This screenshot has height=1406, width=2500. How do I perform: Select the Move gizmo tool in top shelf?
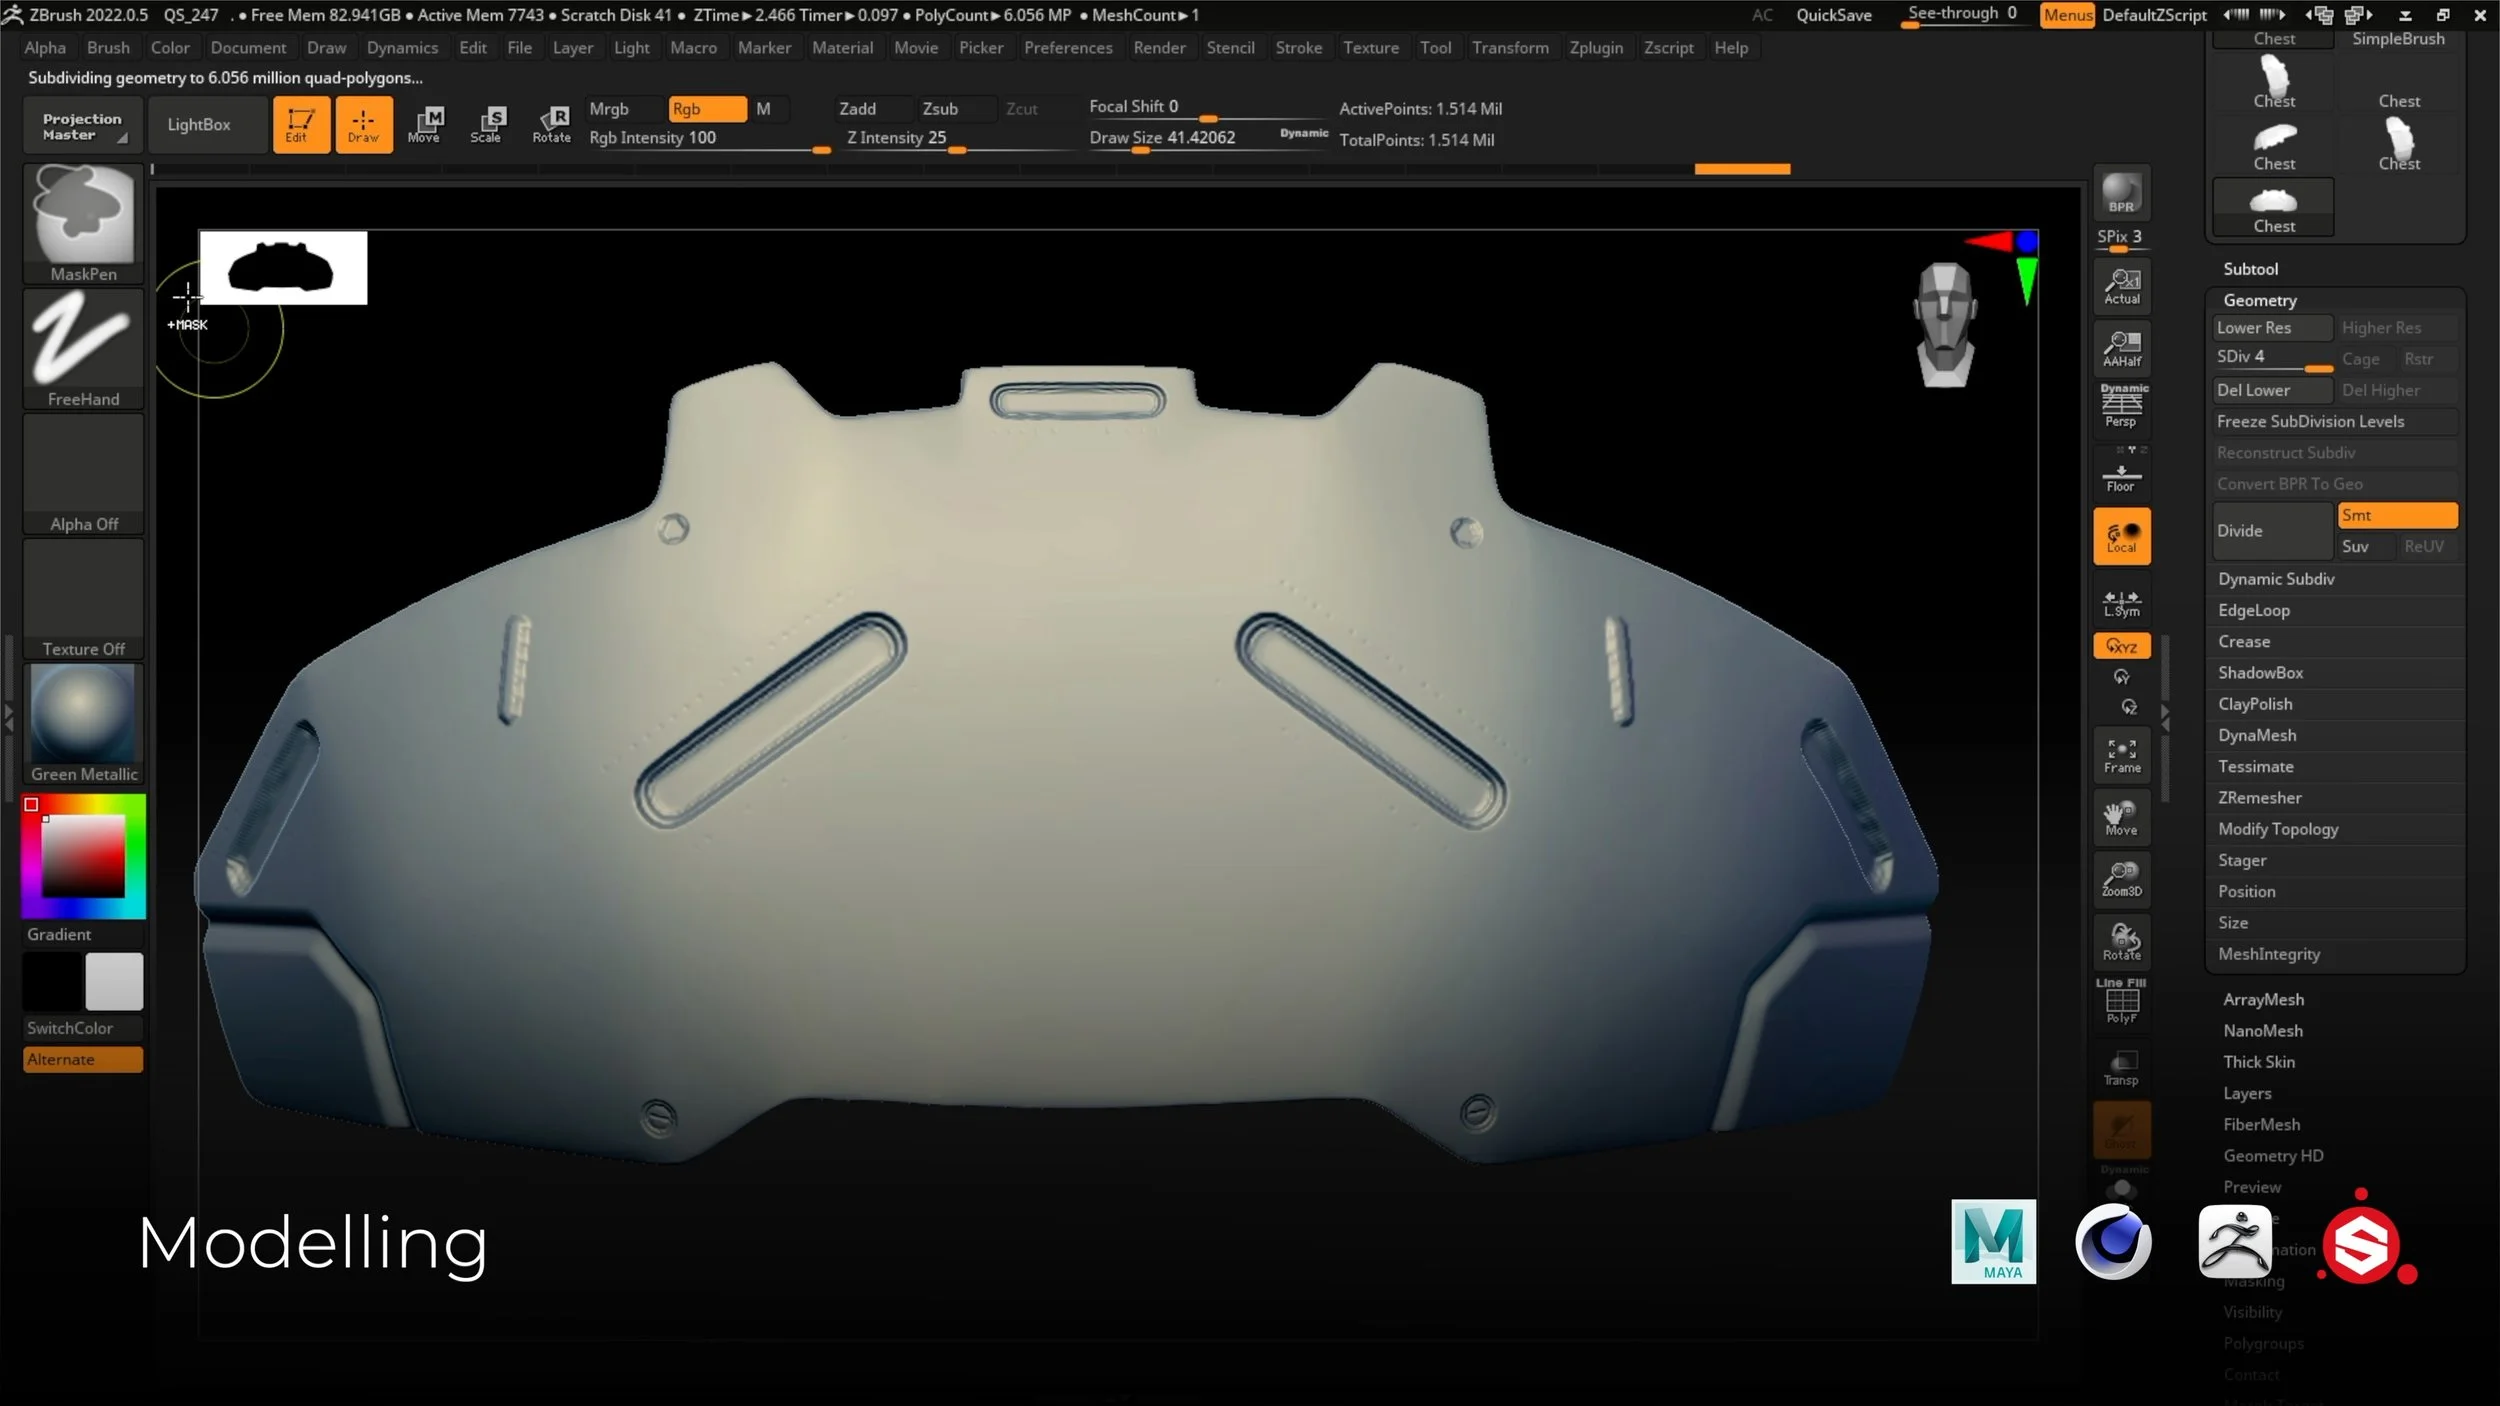pos(425,124)
